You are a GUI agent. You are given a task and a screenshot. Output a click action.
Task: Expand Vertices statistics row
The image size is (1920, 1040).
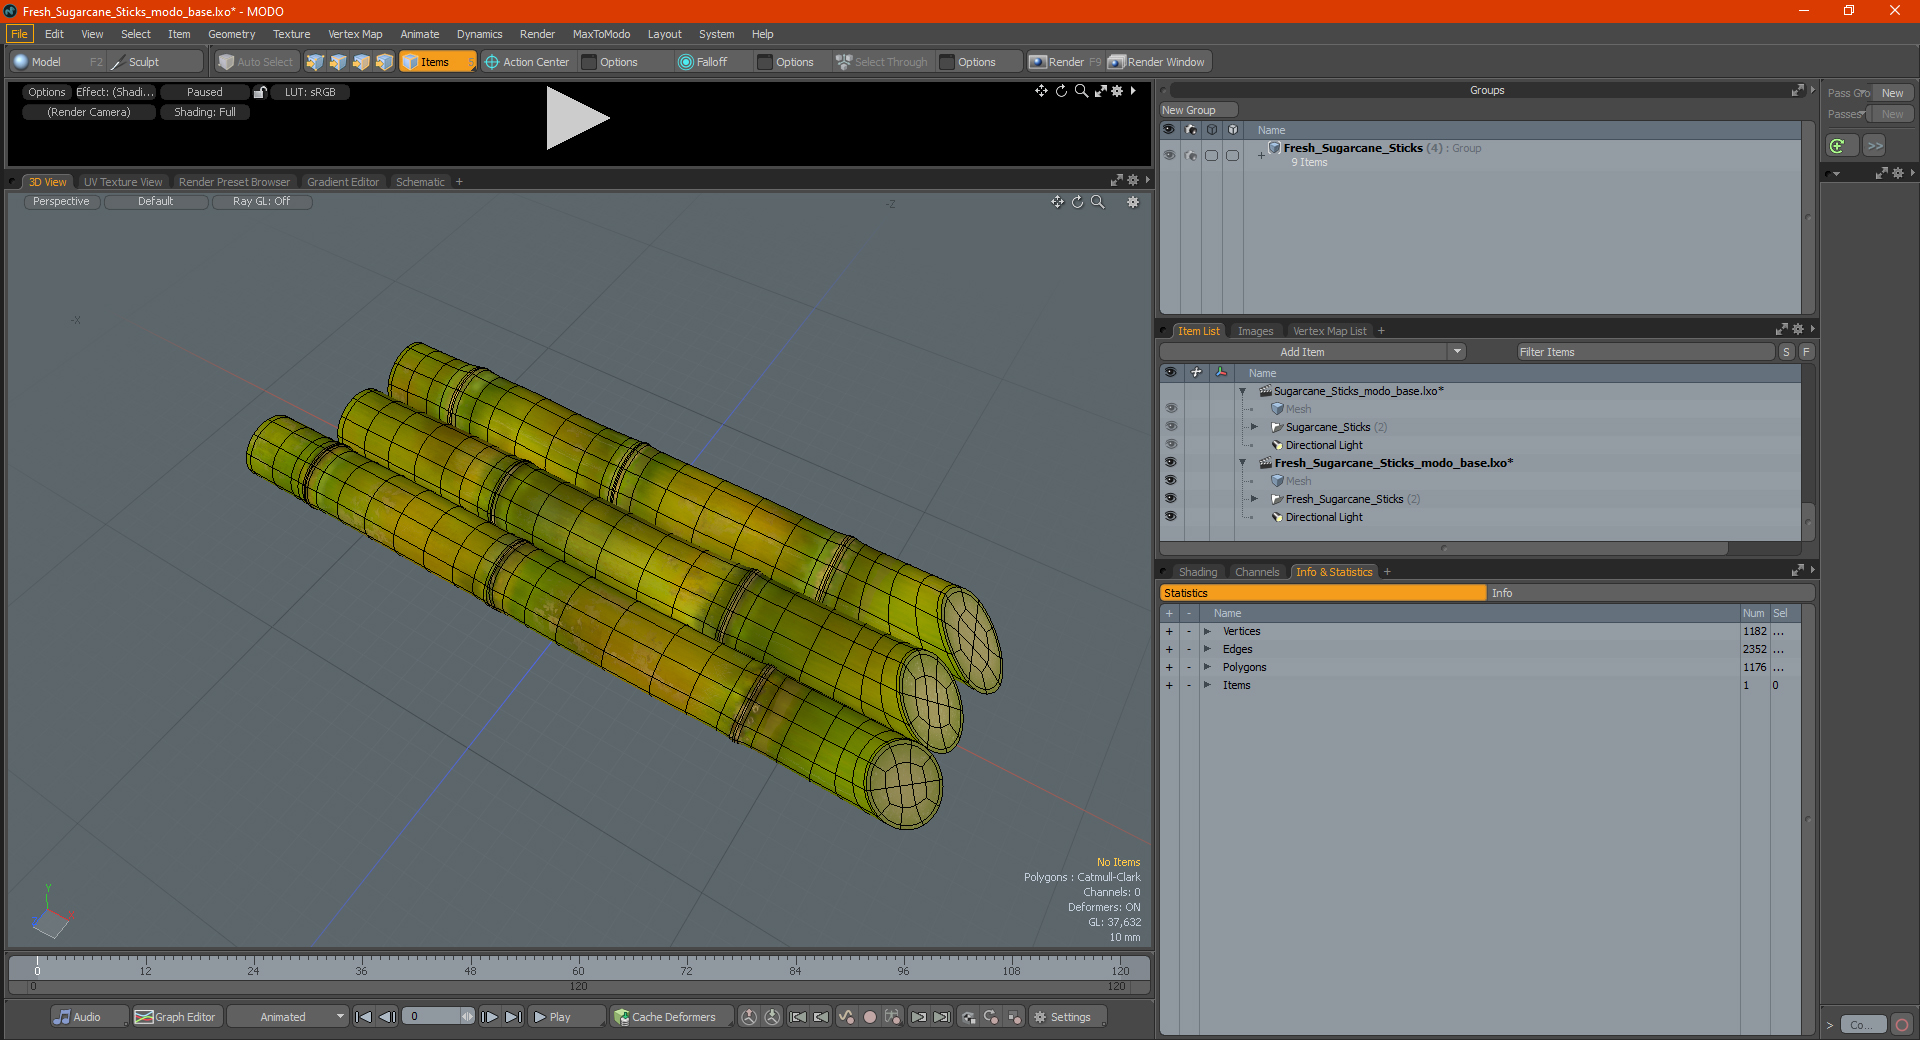coord(1207,631)
